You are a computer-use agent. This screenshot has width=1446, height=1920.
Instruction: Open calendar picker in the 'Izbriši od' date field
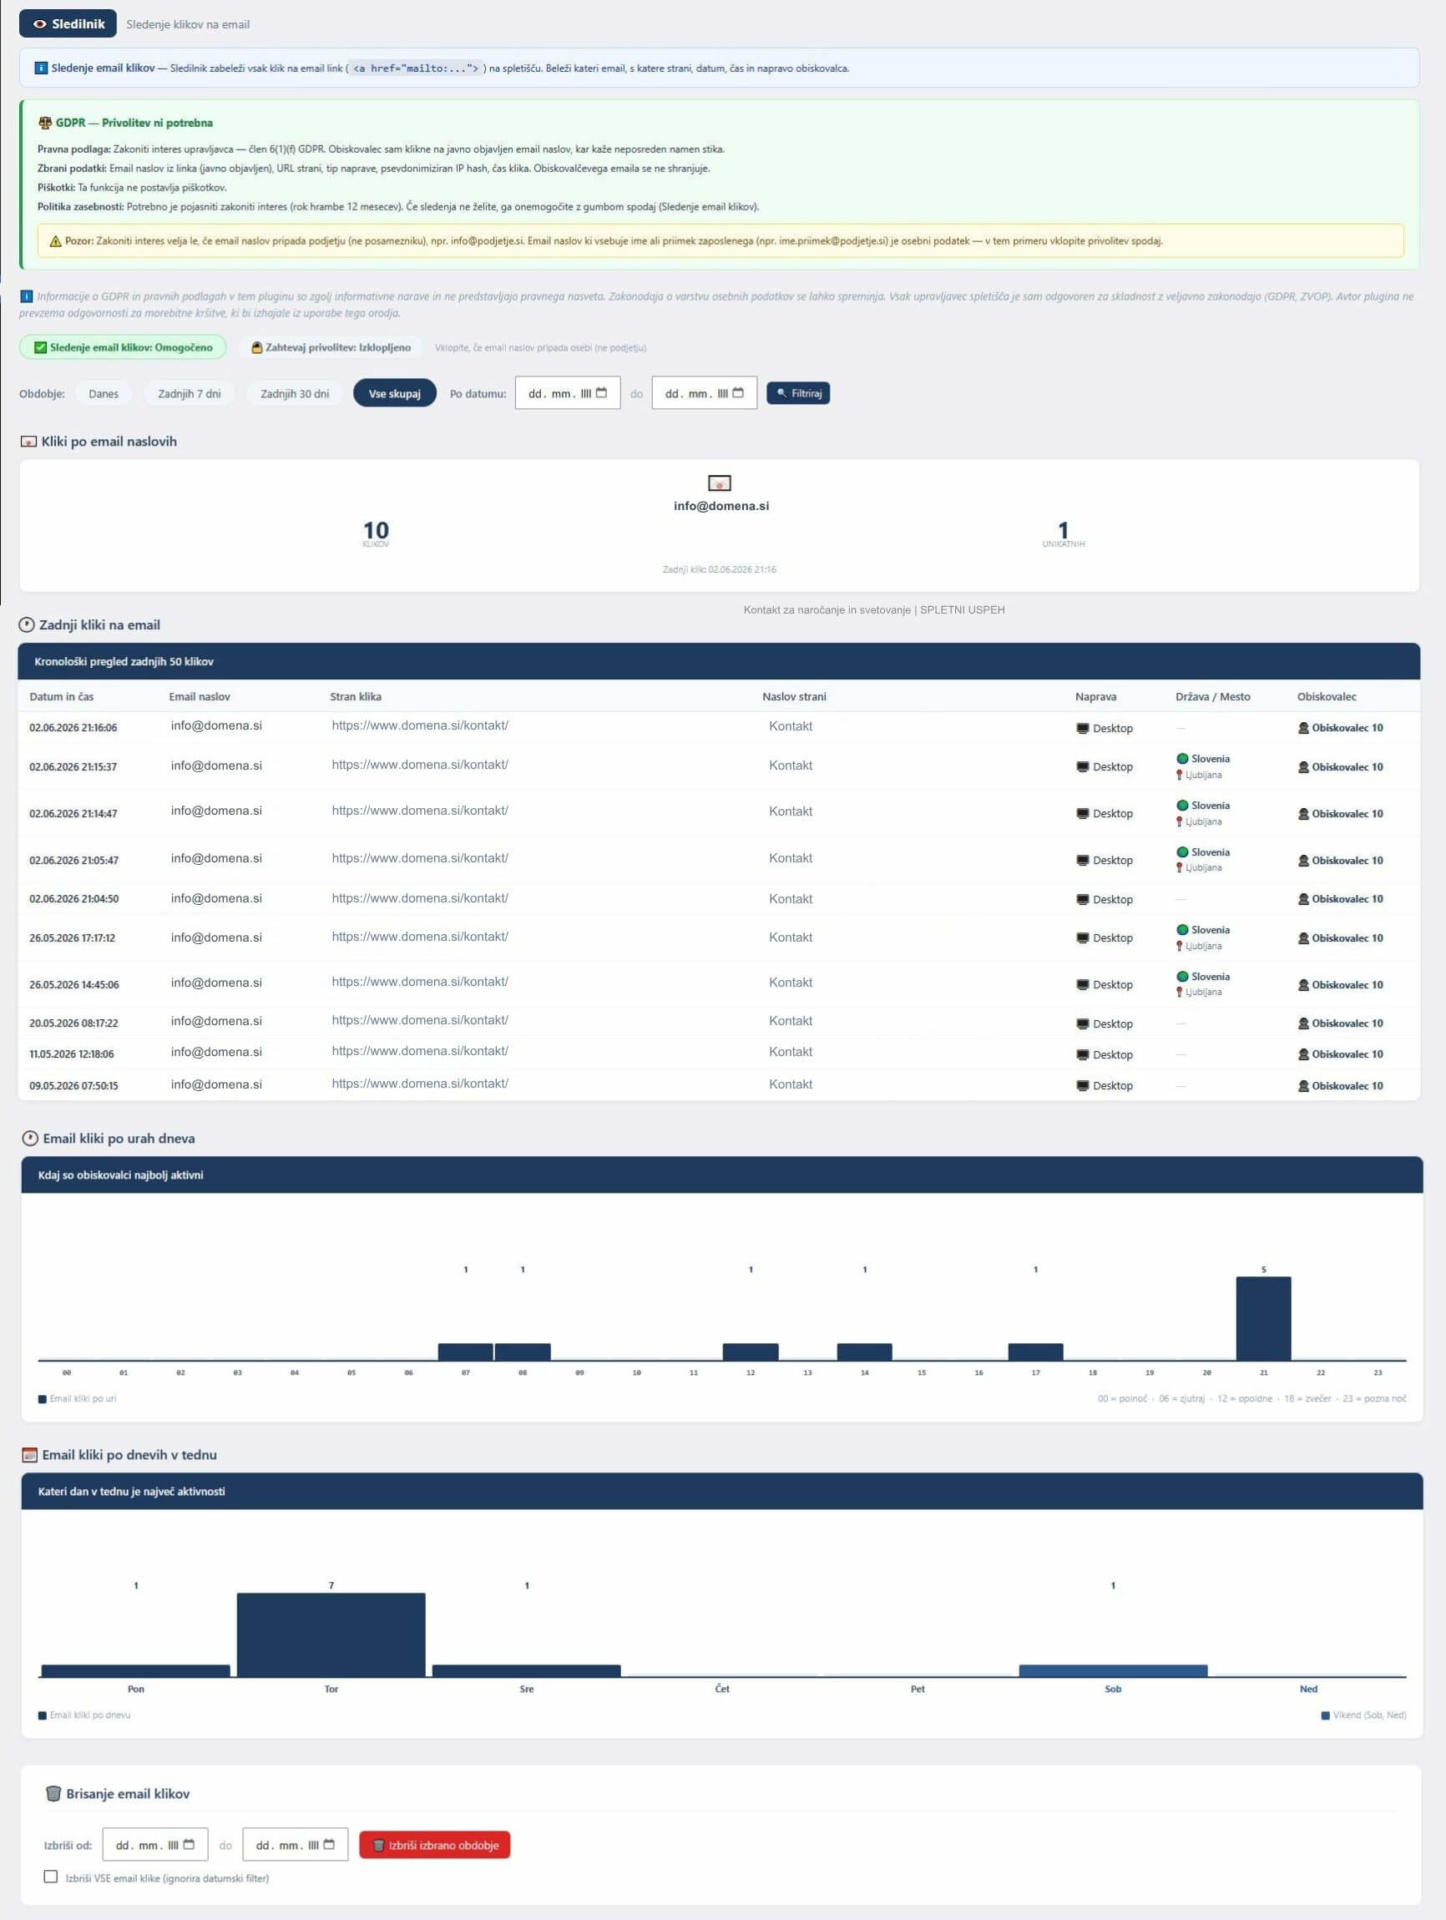click(189, 1845)
